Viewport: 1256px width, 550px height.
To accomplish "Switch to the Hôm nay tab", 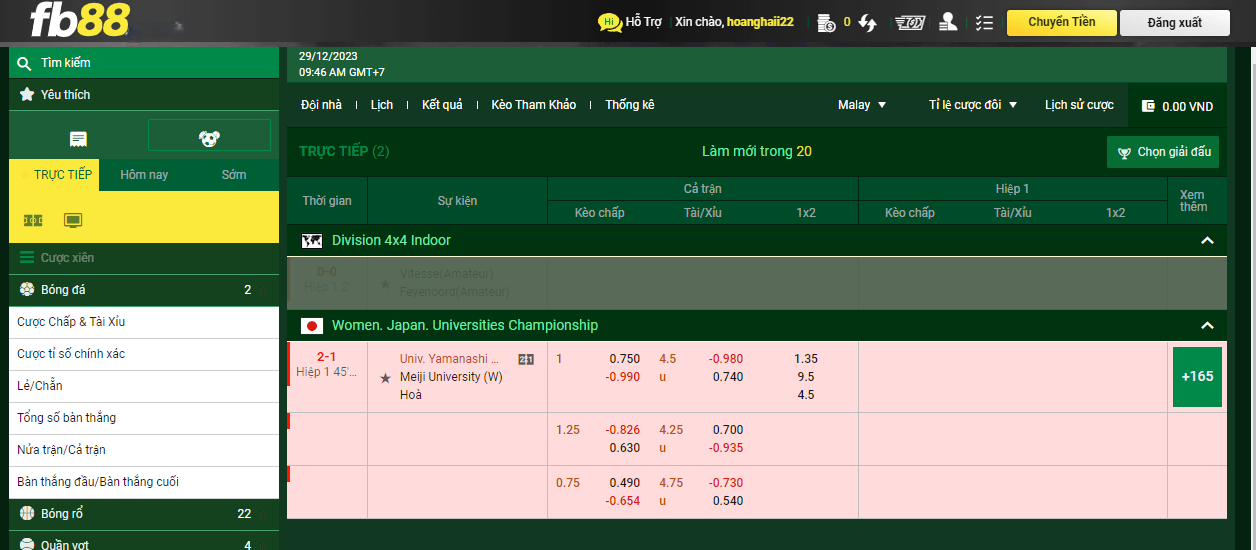I will click(x=144, y=175).
